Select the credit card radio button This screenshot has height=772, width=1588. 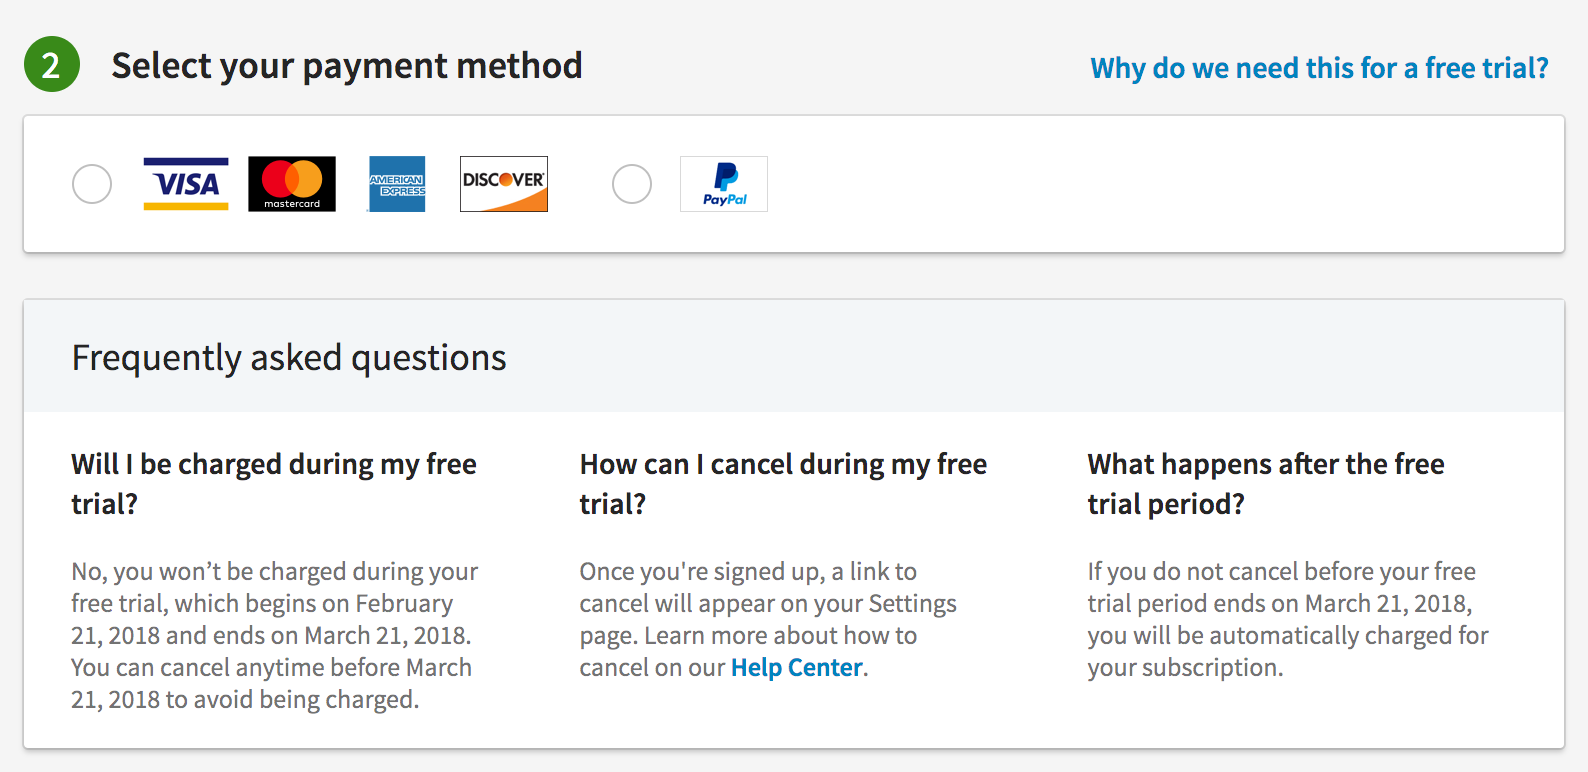click(x=92, y=184)
